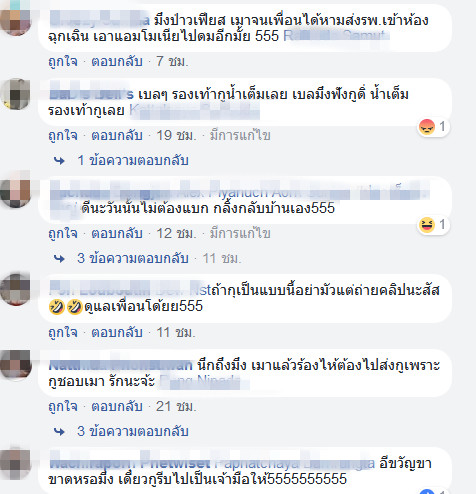Screen dimensions: 476x494
Task: Expand 3 ข้อความตอบกลับ under the 21 ชม. comment
Action: click(133, 431)
